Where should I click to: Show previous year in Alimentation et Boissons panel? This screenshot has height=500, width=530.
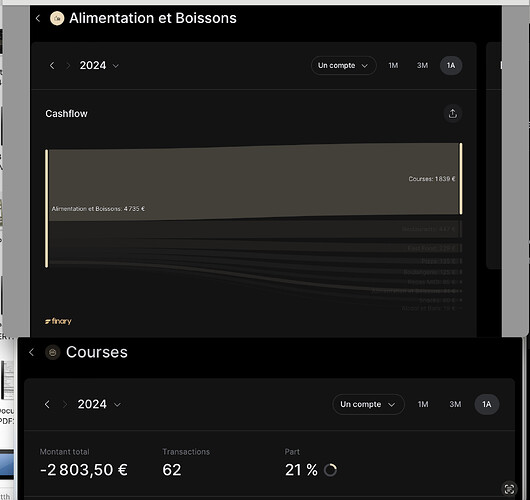52,66
